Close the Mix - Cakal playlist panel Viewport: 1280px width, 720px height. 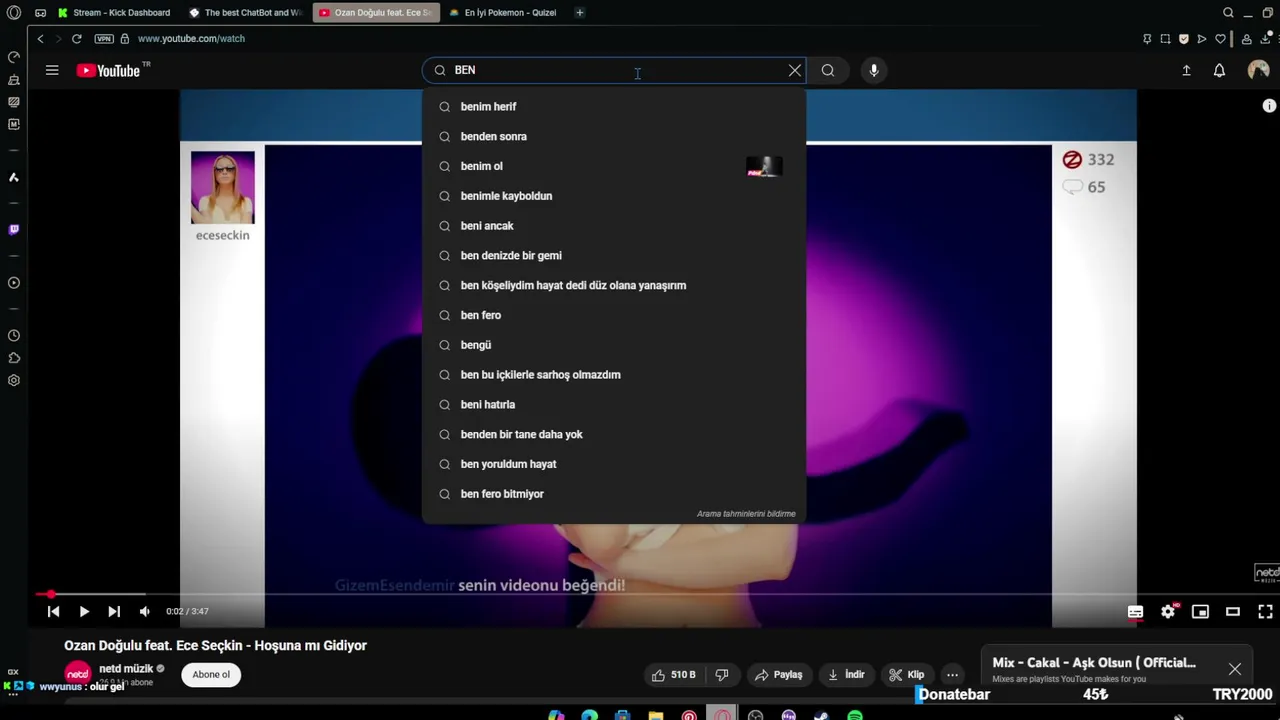1235,669
